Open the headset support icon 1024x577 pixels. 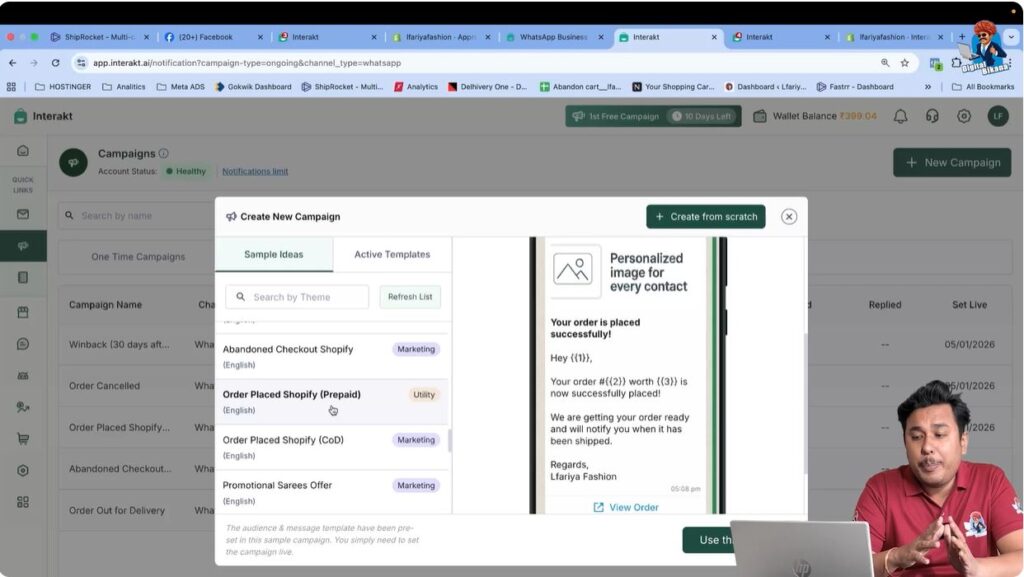click(932, 116)
